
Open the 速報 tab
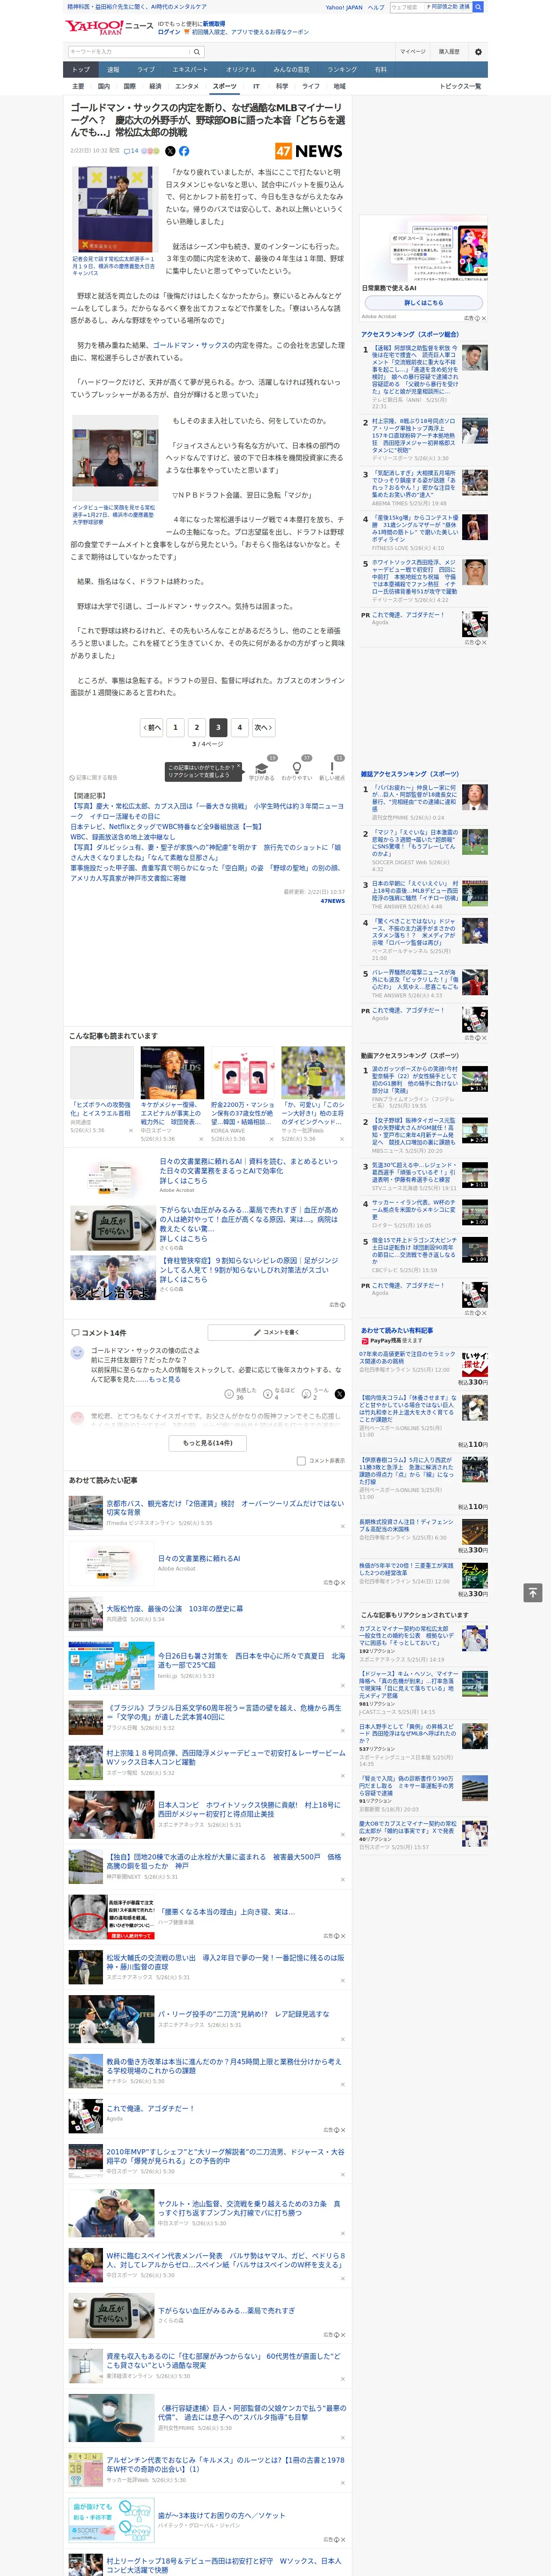coord(113,70)
